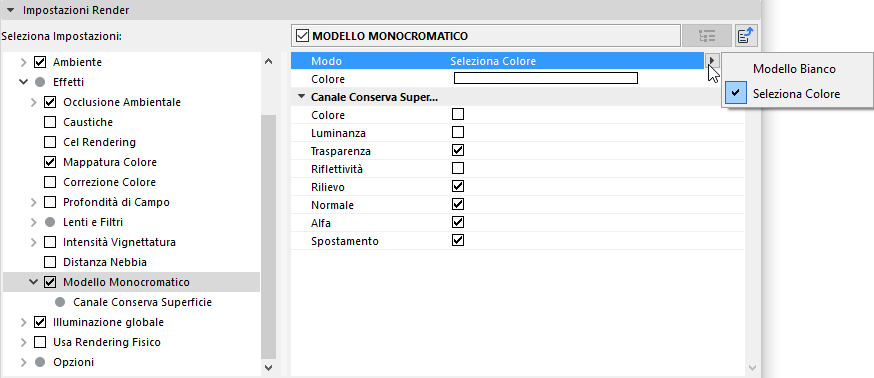Expand the Lenti e Filtri node
This screenshot has height=378, width=874.
pos(34,222)
